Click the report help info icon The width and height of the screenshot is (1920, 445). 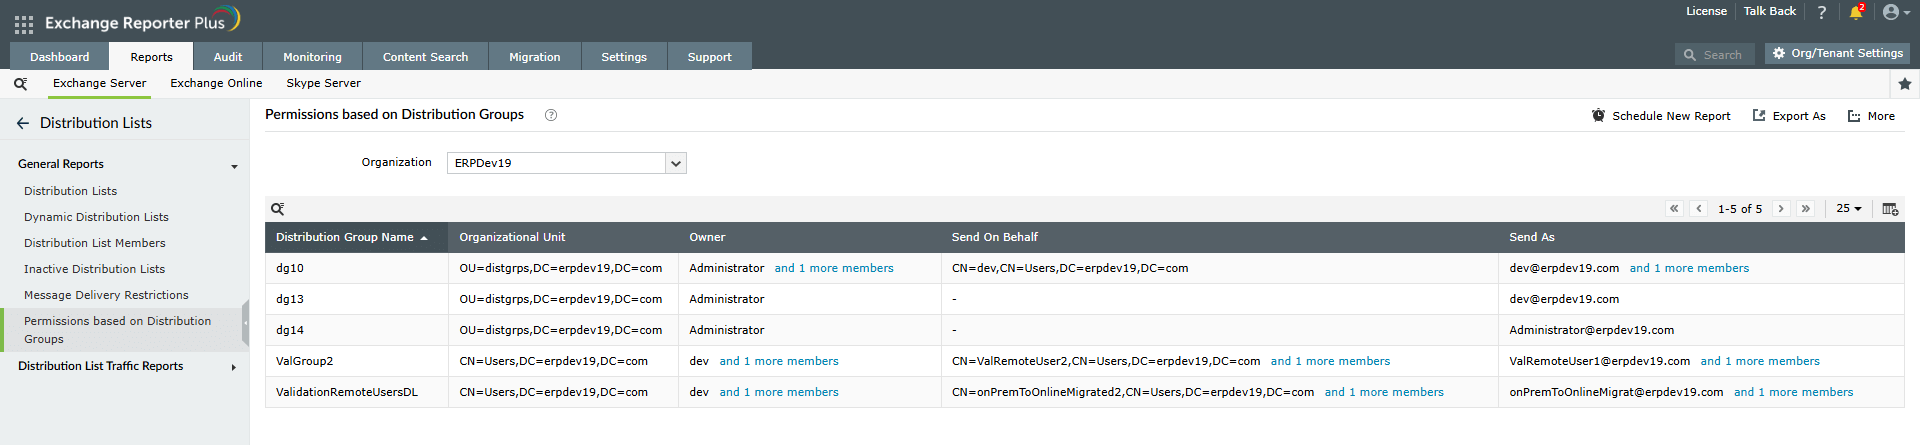pyautogui.click(x=551, y=115)
